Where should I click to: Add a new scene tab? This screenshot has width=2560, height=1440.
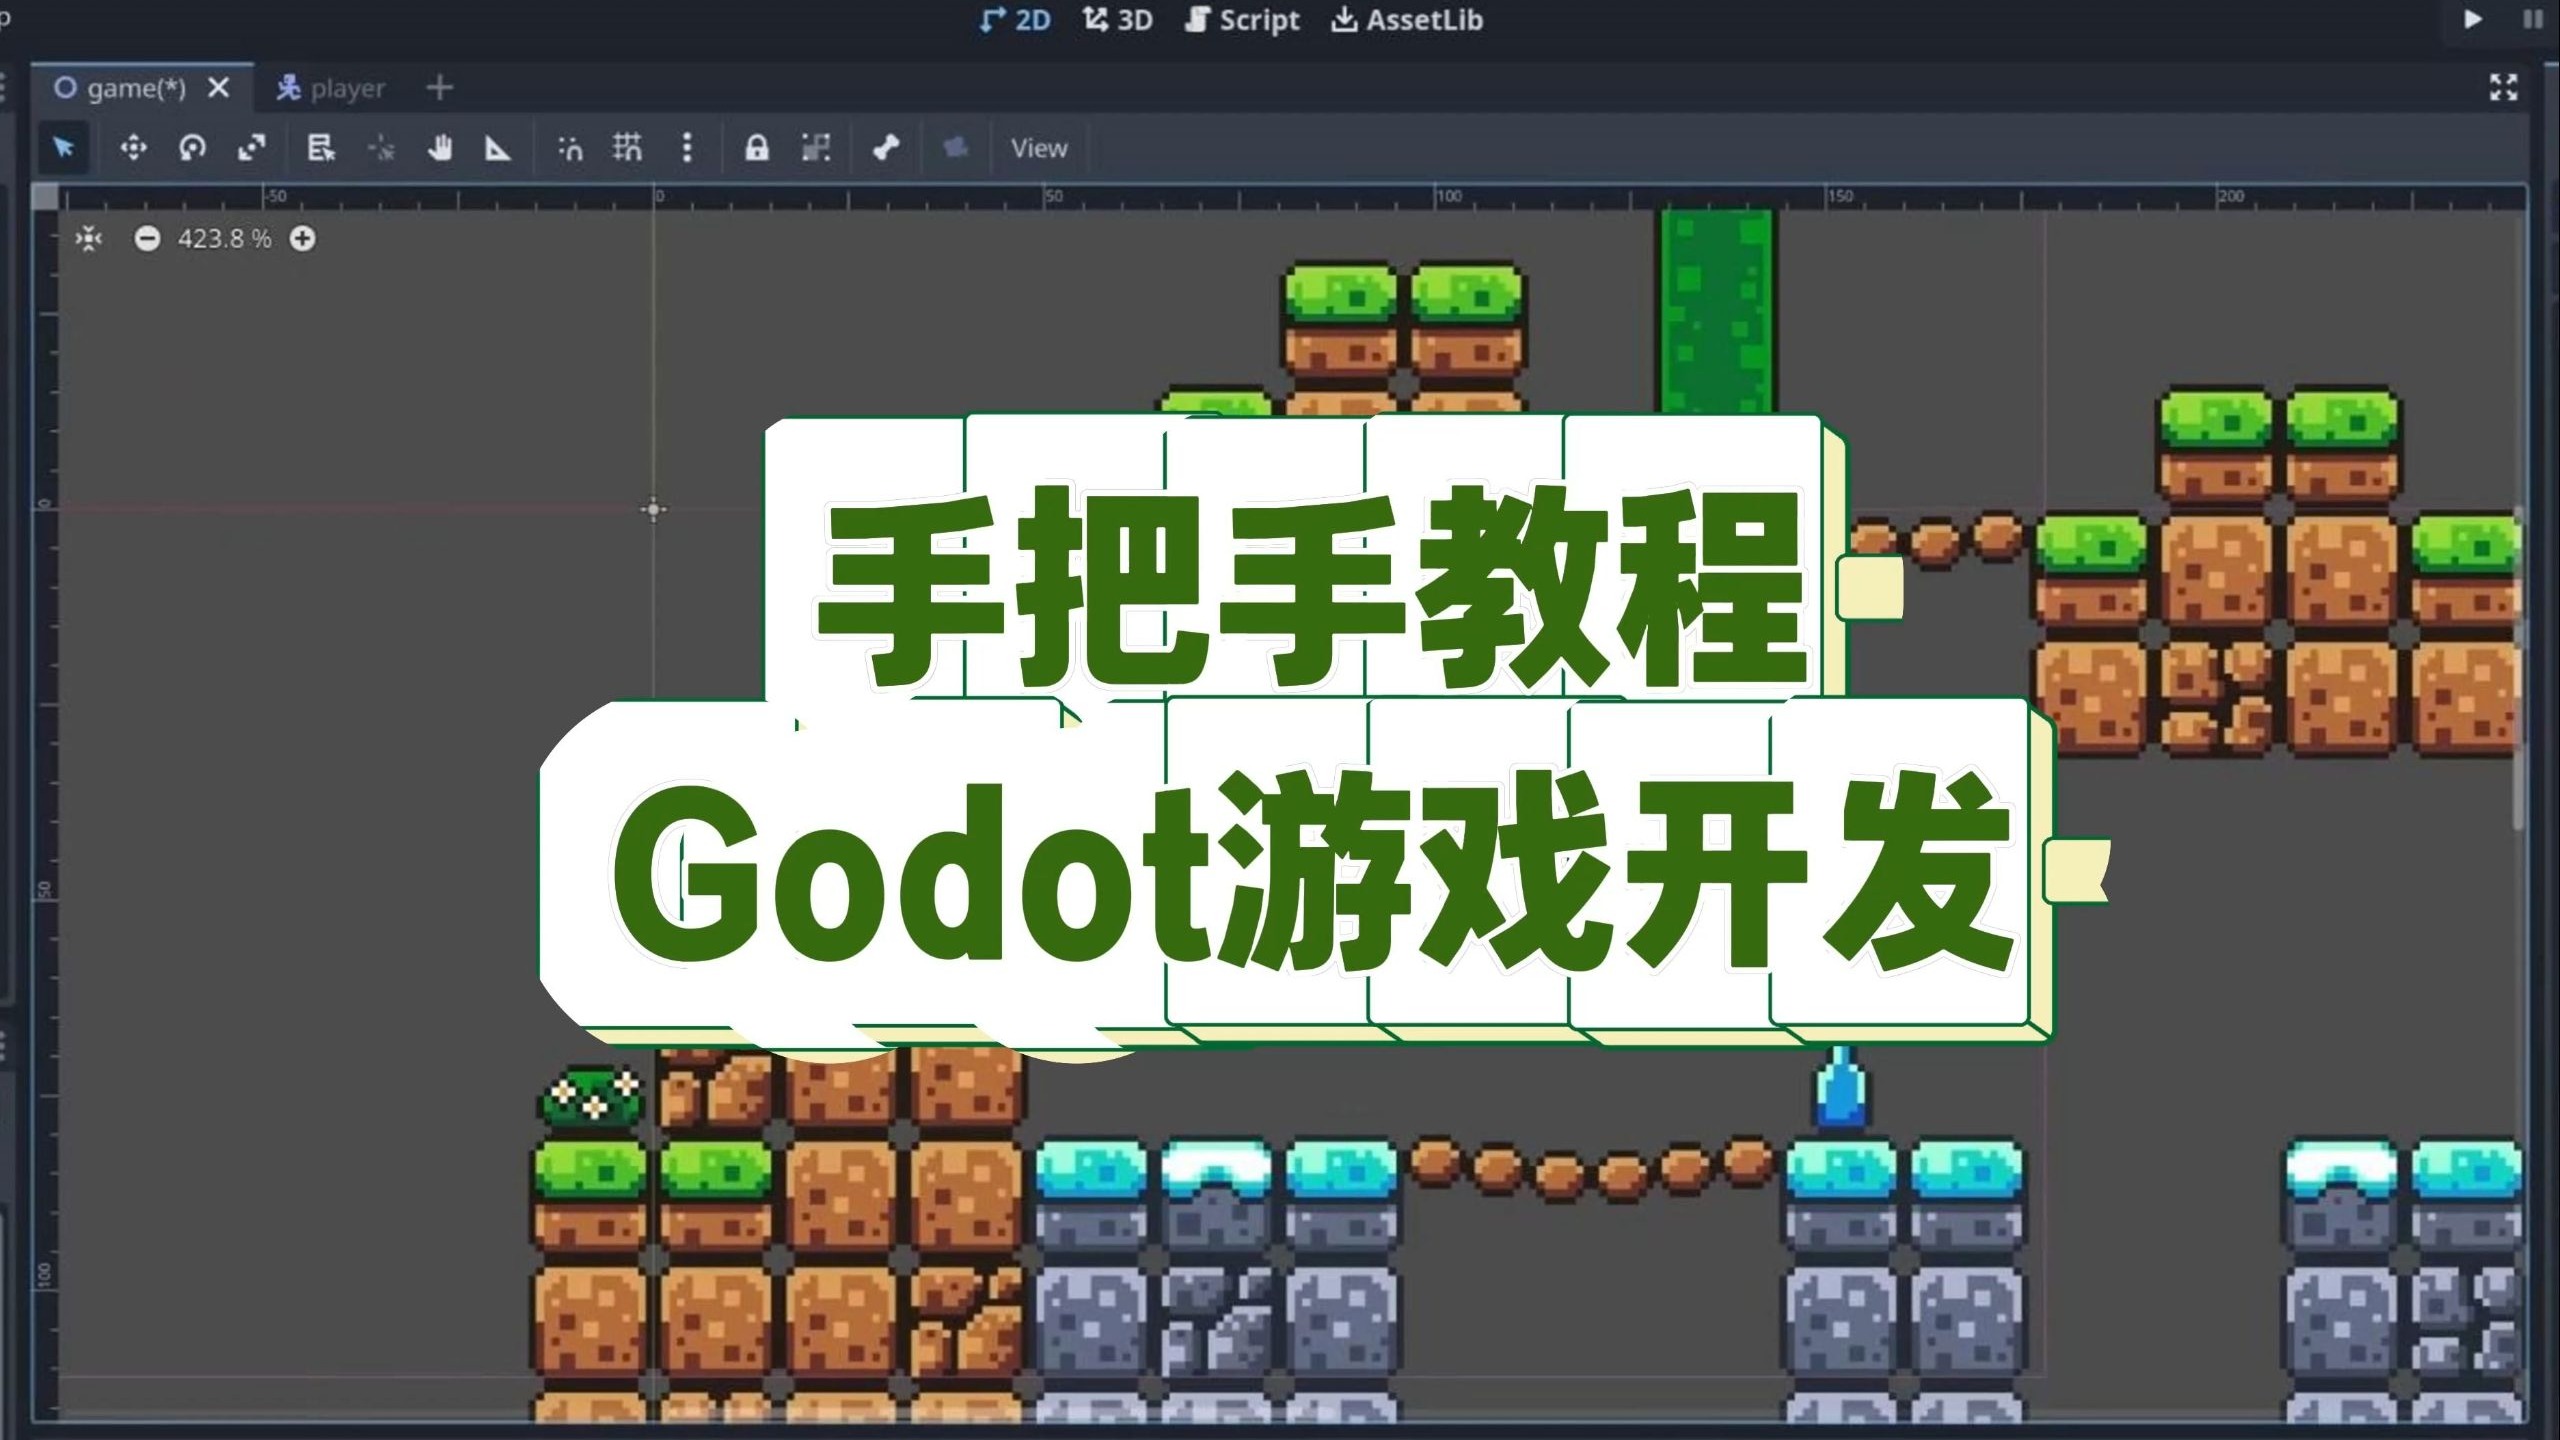coord(439,88)
